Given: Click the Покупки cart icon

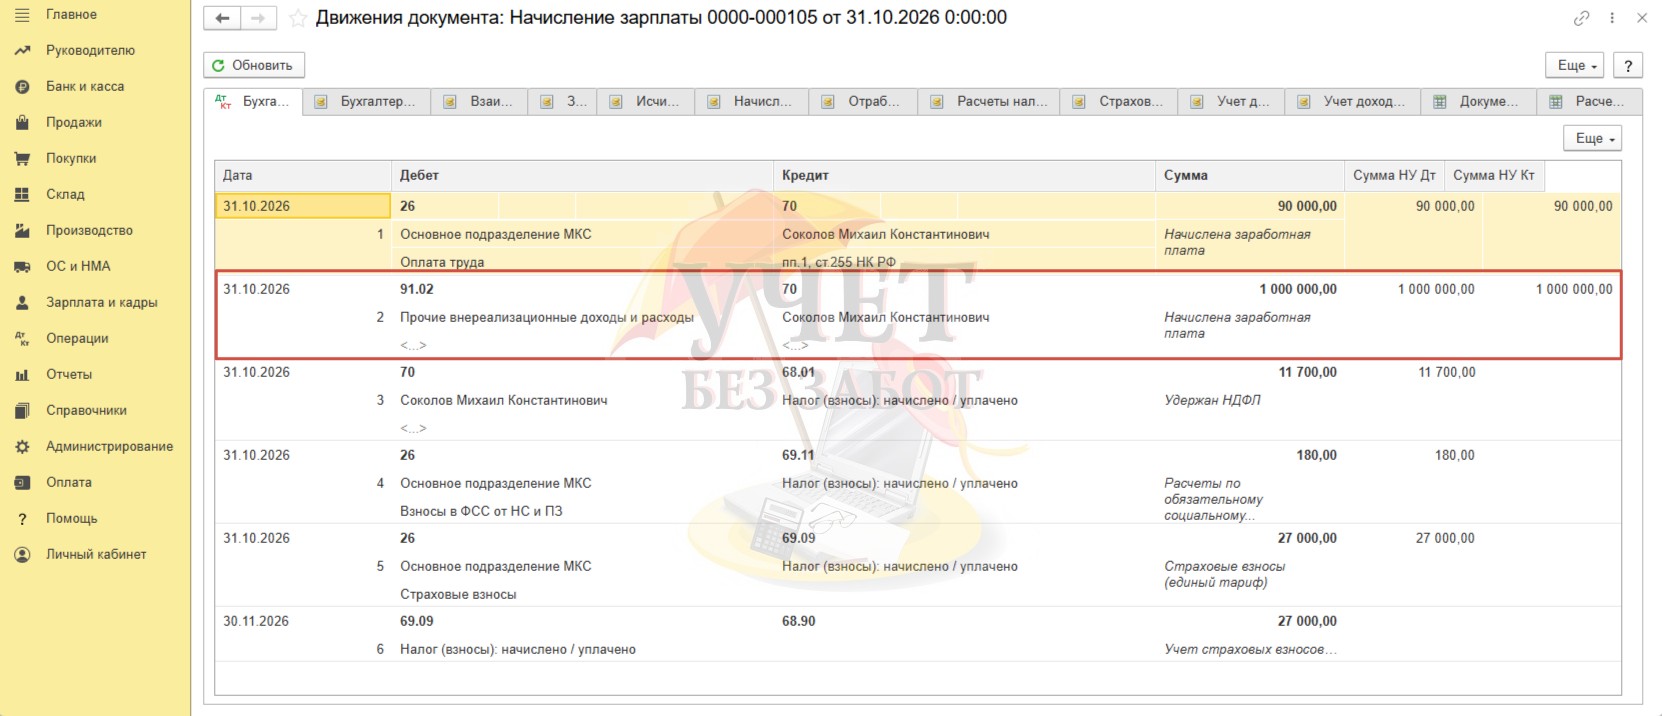Looking at the screenshot, I should 22,158.
